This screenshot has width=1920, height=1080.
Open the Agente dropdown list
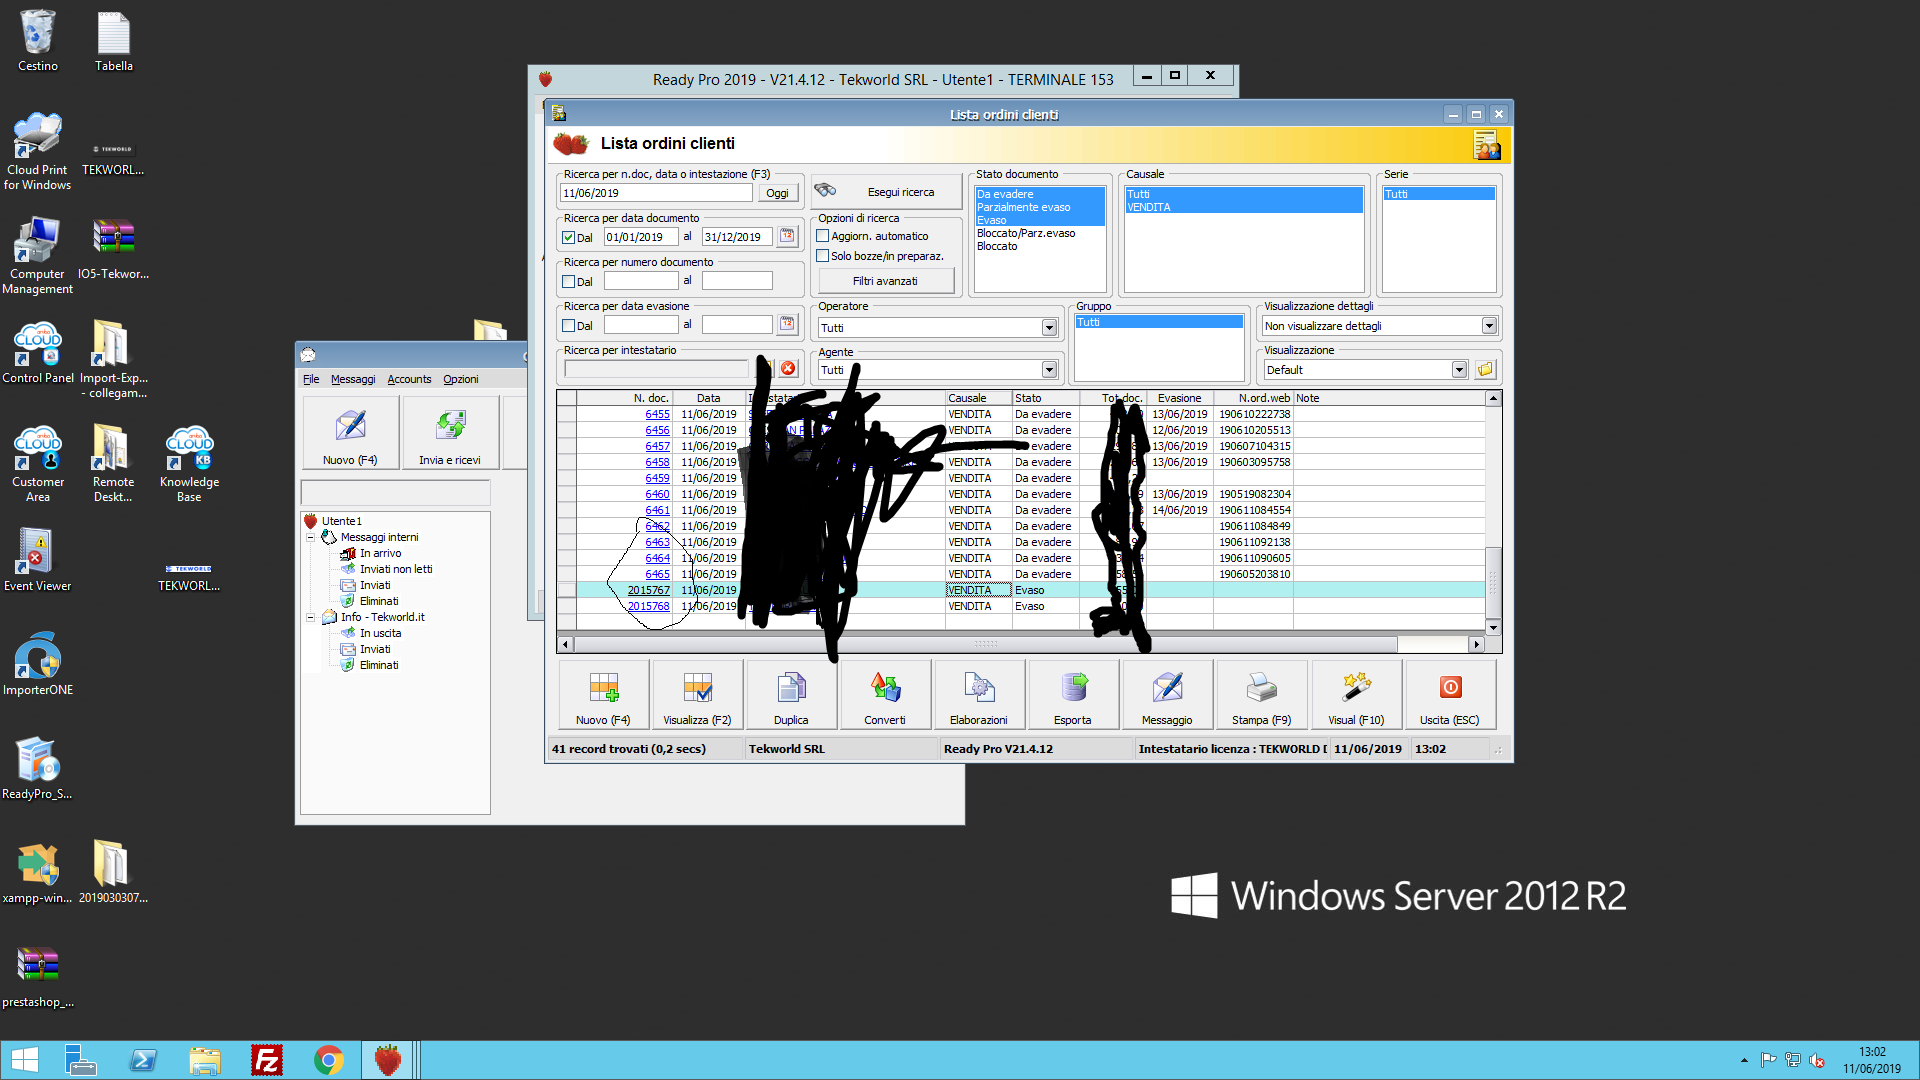pyautogui.click(x=1048, y=370)
